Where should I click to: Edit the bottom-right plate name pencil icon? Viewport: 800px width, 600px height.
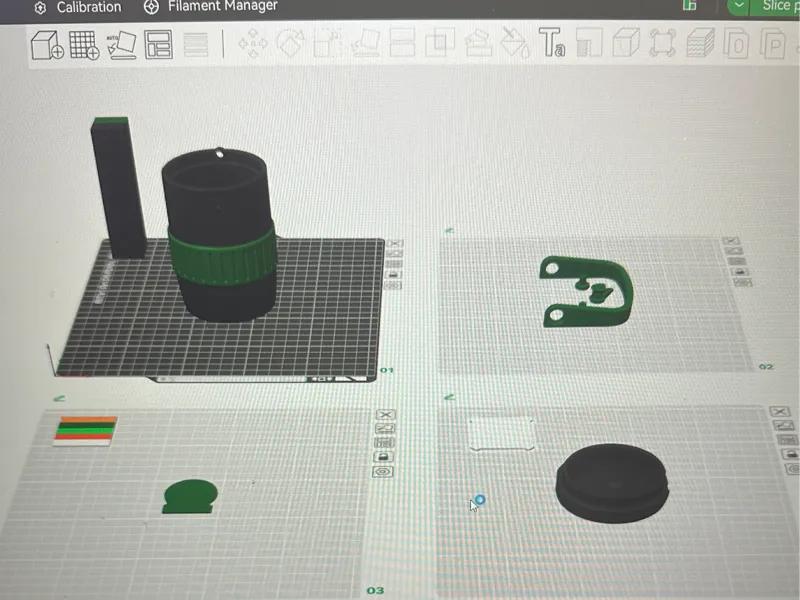[449, 397]
